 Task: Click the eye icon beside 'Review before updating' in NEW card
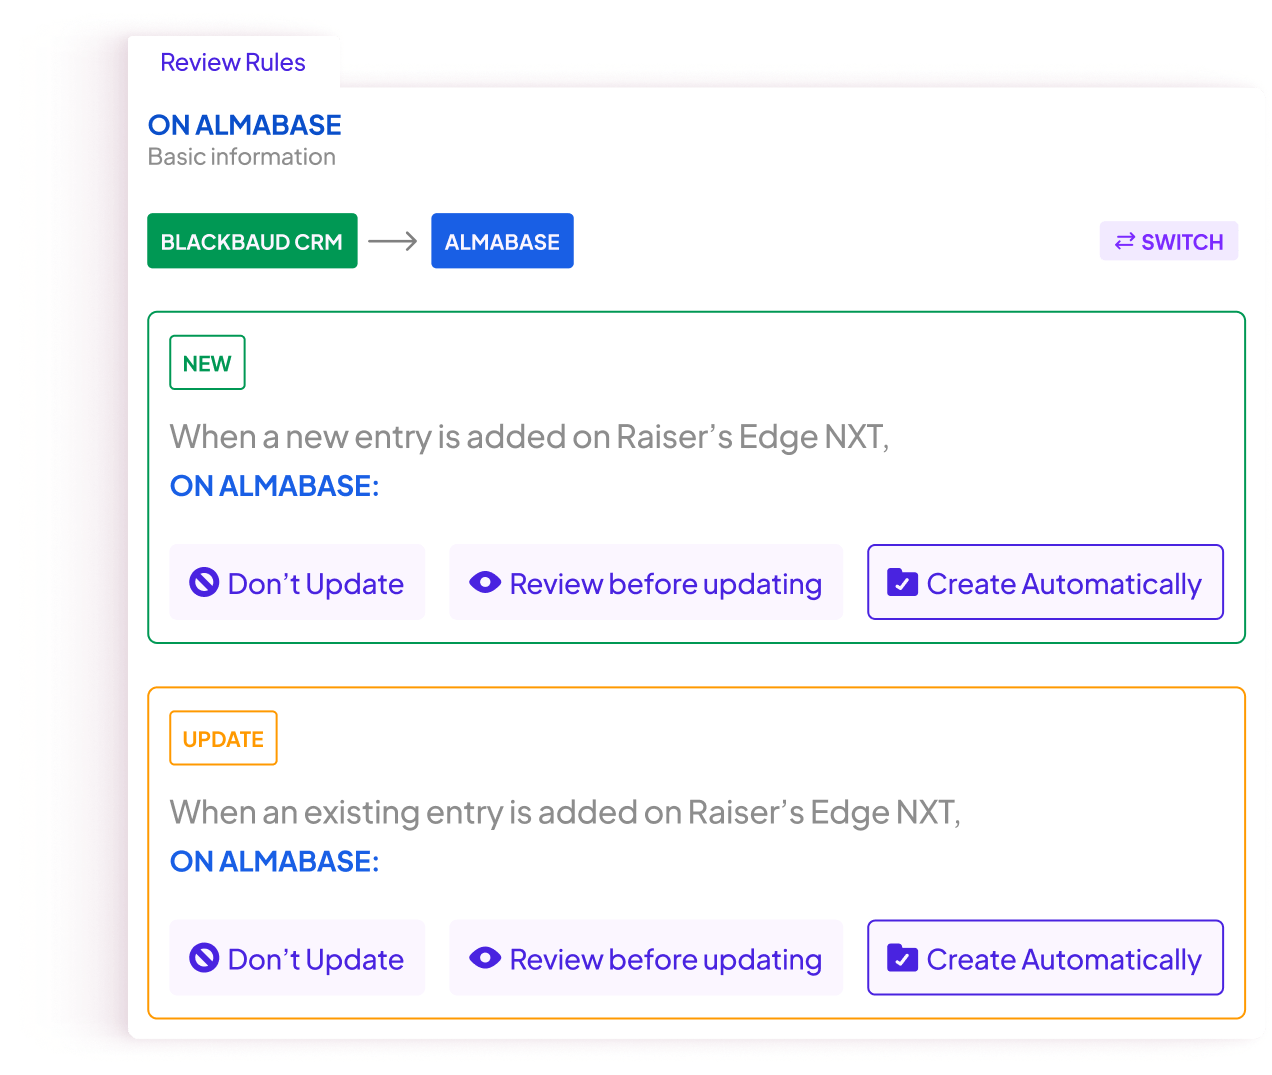pos(485,582)
